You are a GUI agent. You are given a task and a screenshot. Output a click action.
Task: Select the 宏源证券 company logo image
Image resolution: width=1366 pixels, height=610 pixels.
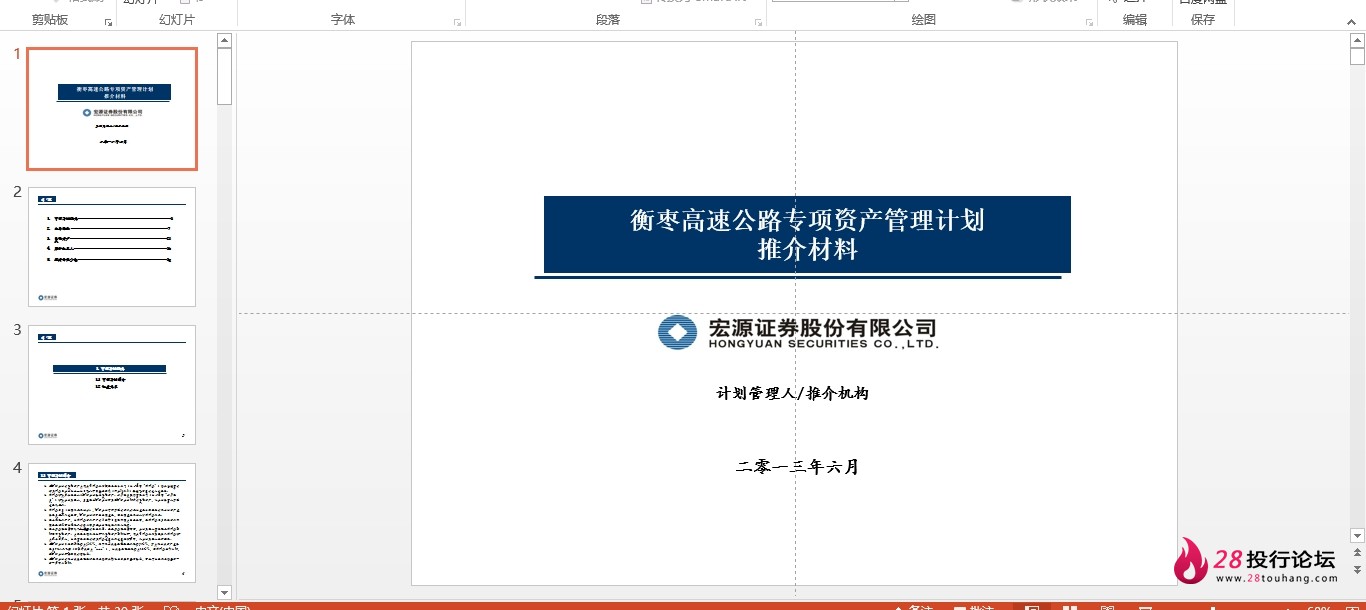[x=797, y=332]
